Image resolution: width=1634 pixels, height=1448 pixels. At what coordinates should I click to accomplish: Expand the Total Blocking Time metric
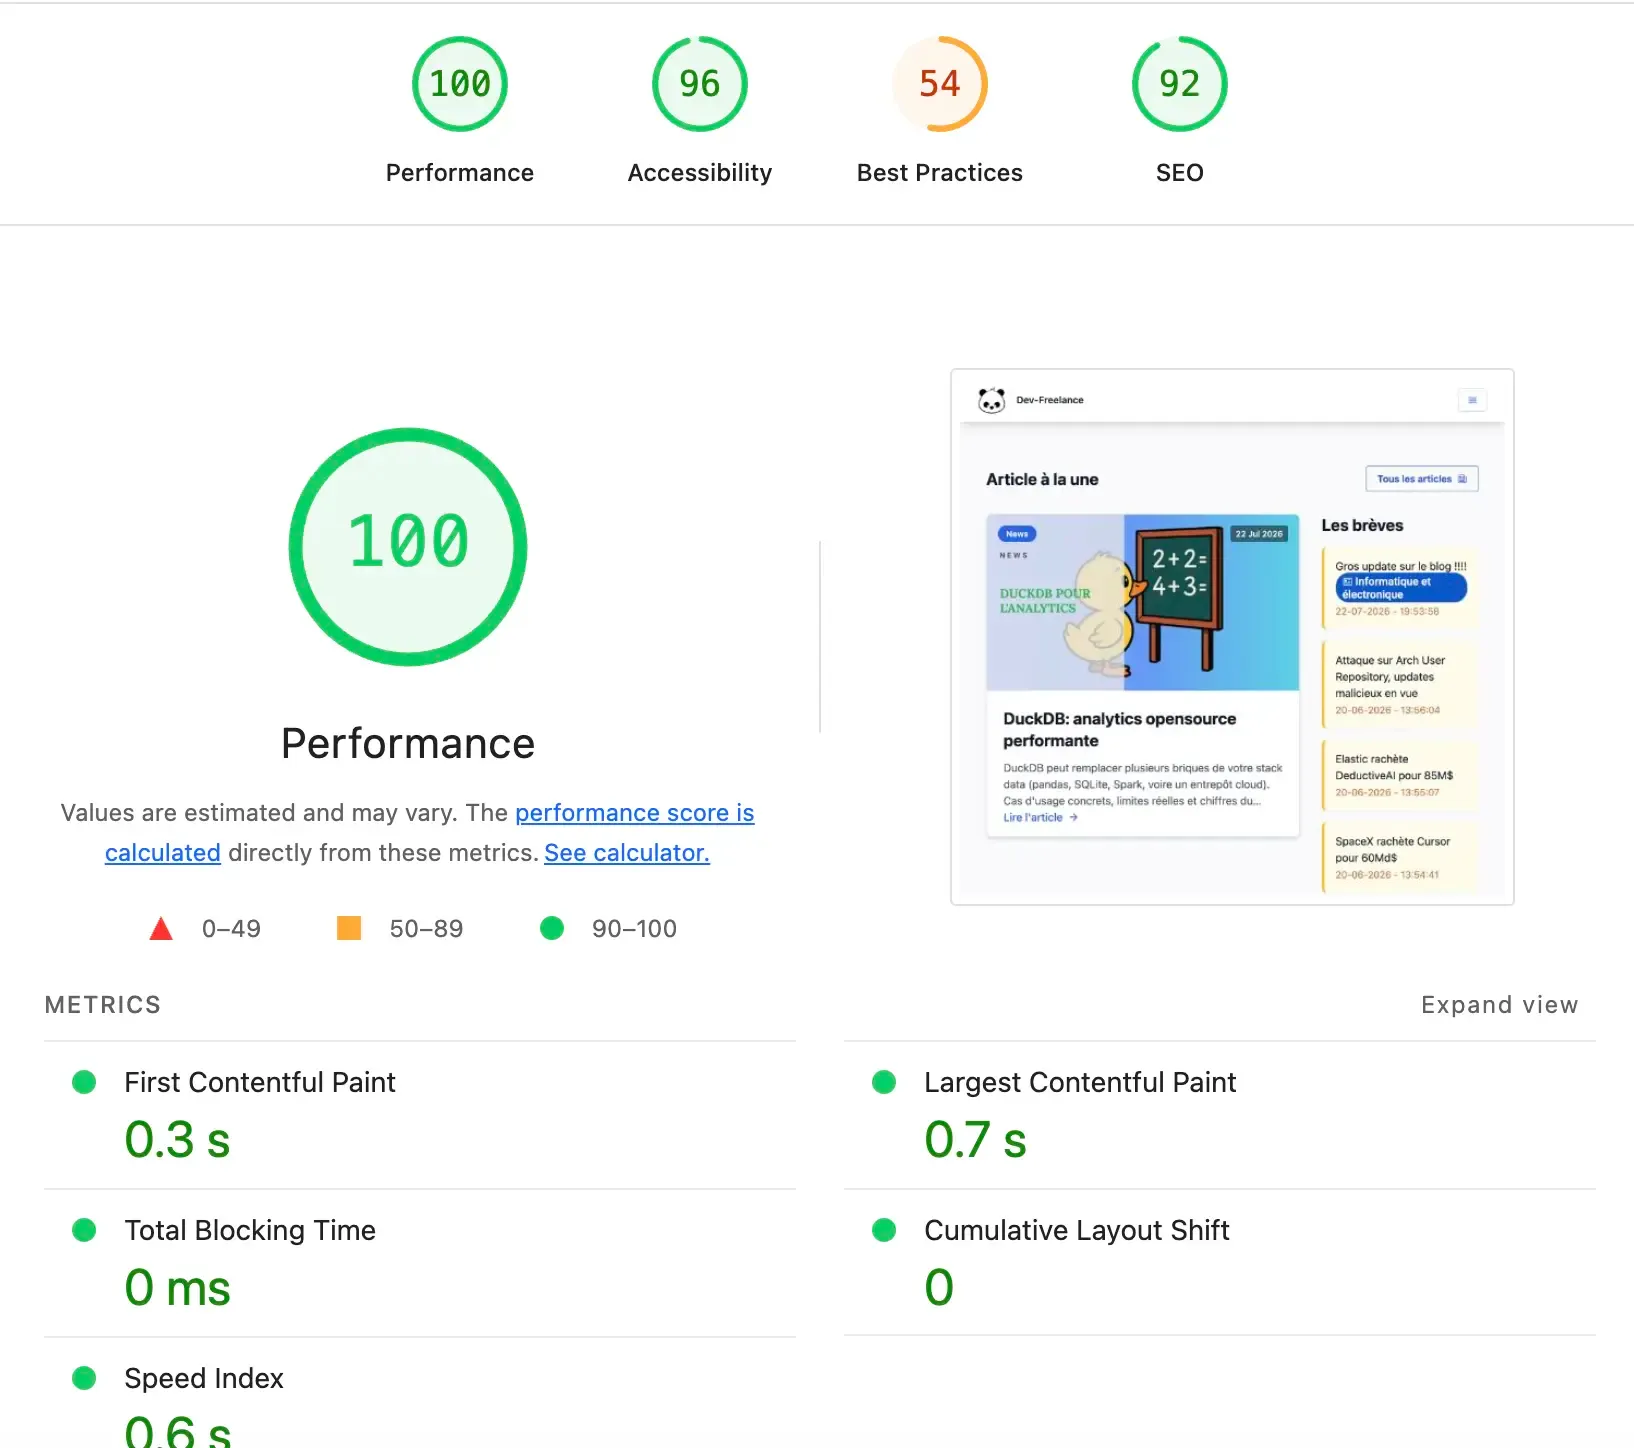(x=420, y=1263)
